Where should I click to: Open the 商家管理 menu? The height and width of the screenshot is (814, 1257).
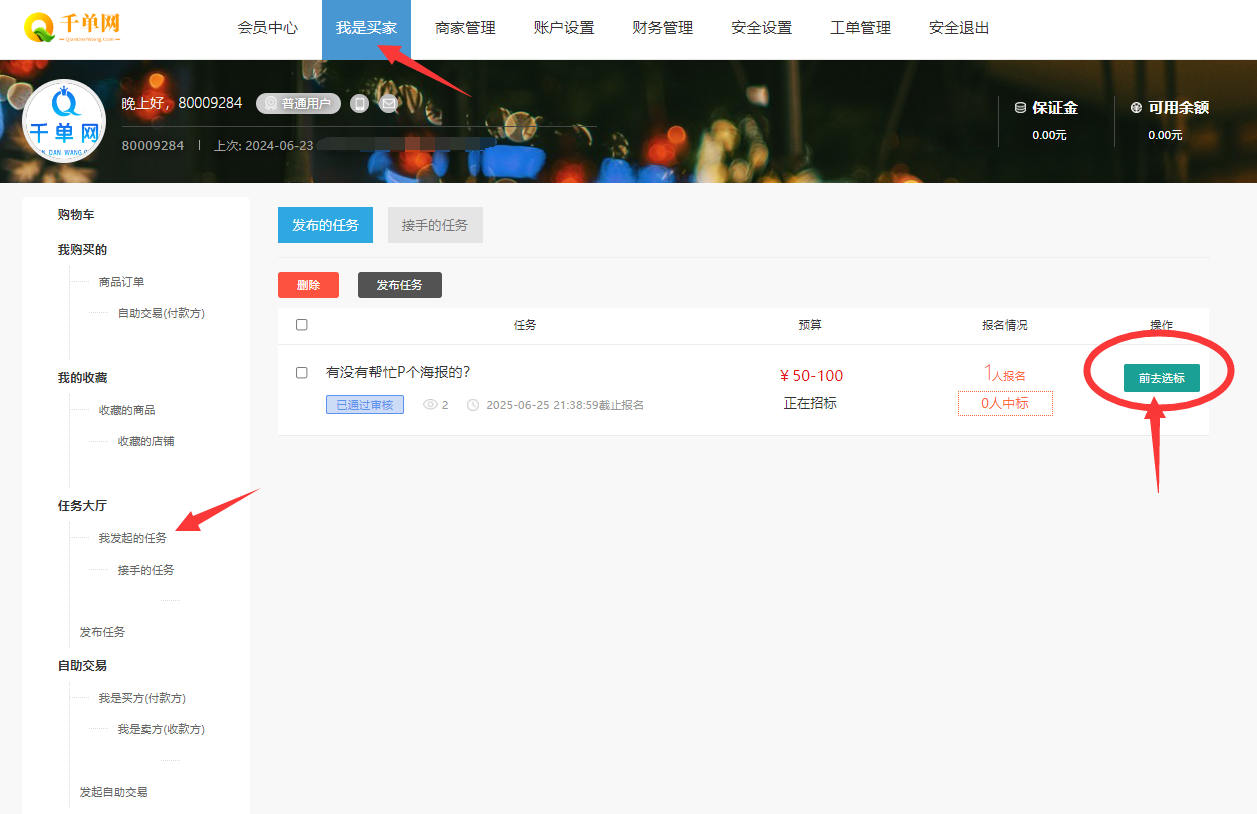click(x=465, y=28)
